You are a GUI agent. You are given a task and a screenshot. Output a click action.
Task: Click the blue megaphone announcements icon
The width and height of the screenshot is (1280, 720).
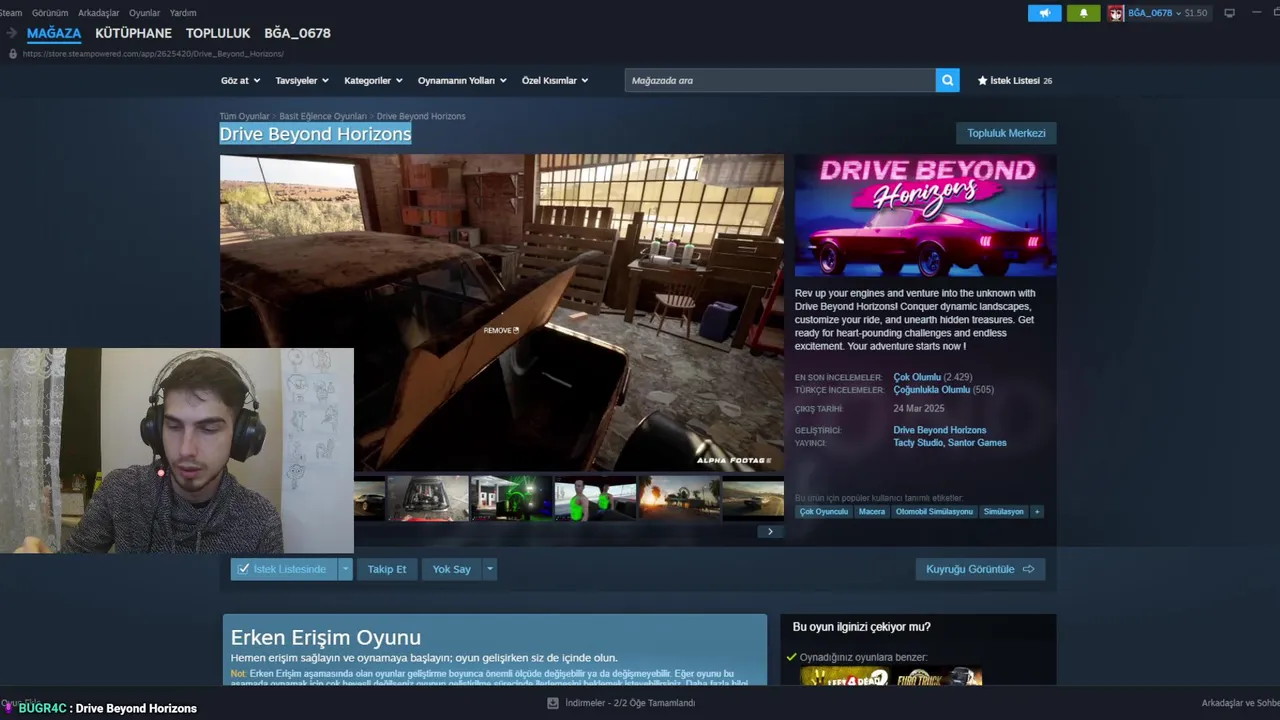(1044, 13)
